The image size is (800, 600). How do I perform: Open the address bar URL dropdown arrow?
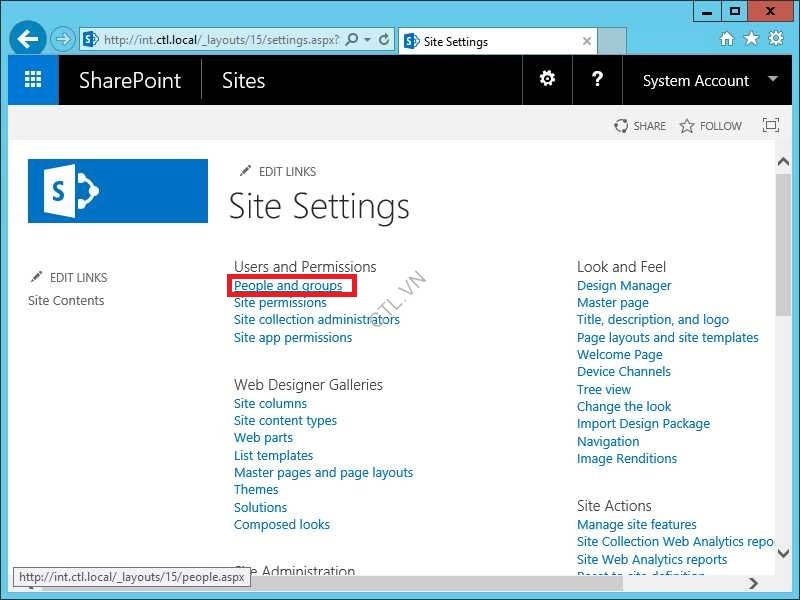(x=368, y=40)
